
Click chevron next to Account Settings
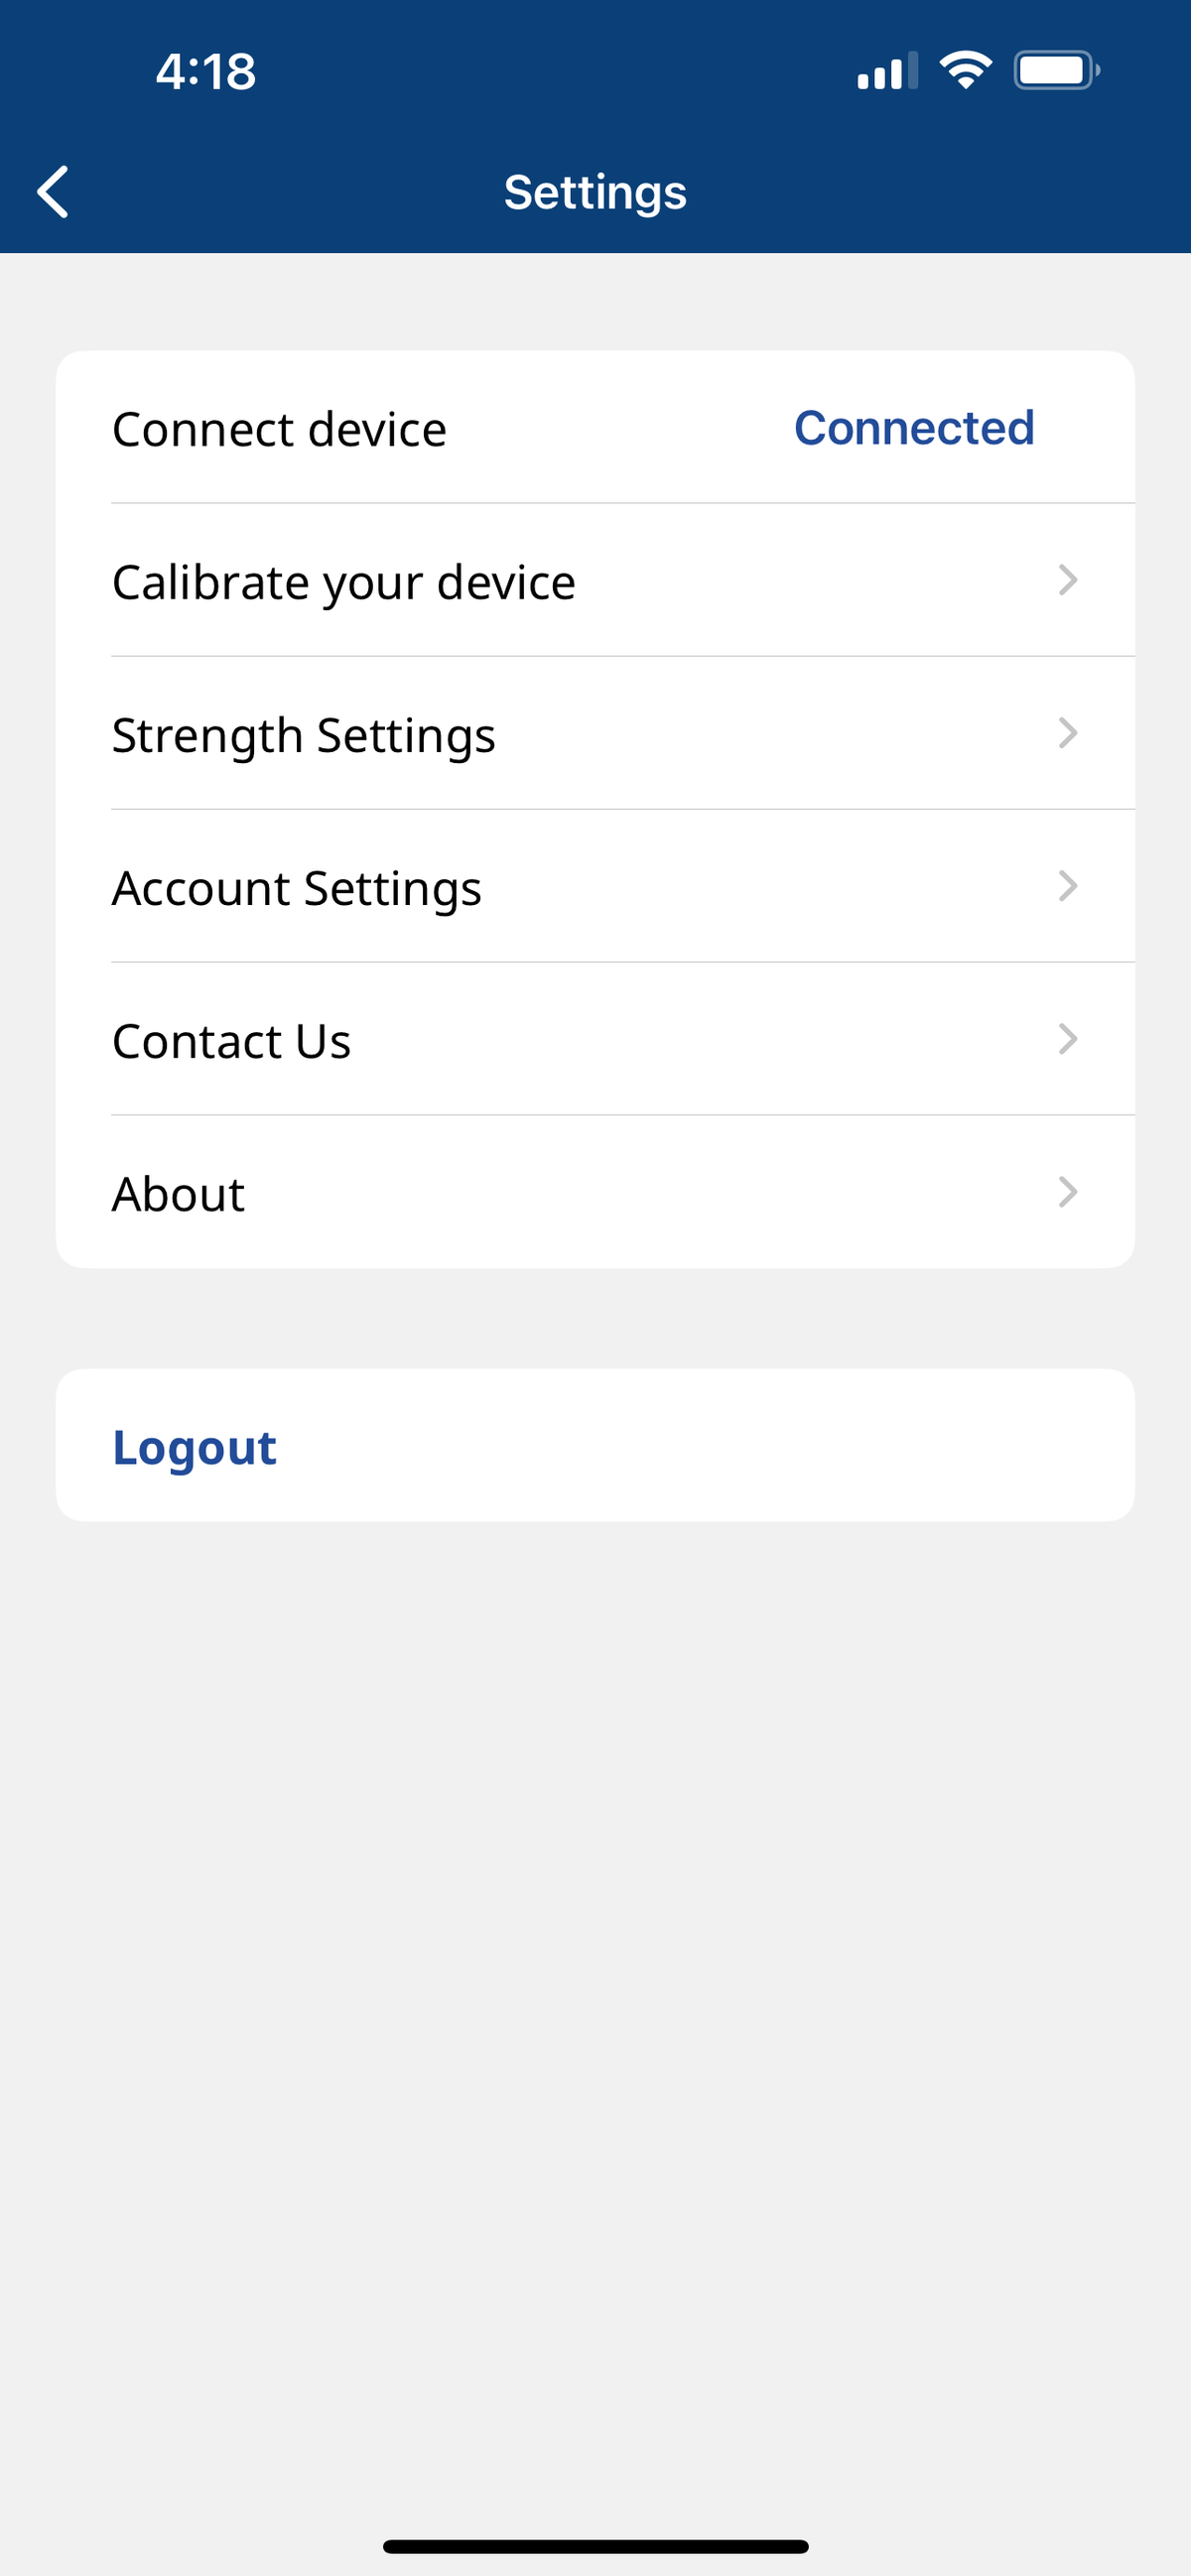tap(1067, 886)
